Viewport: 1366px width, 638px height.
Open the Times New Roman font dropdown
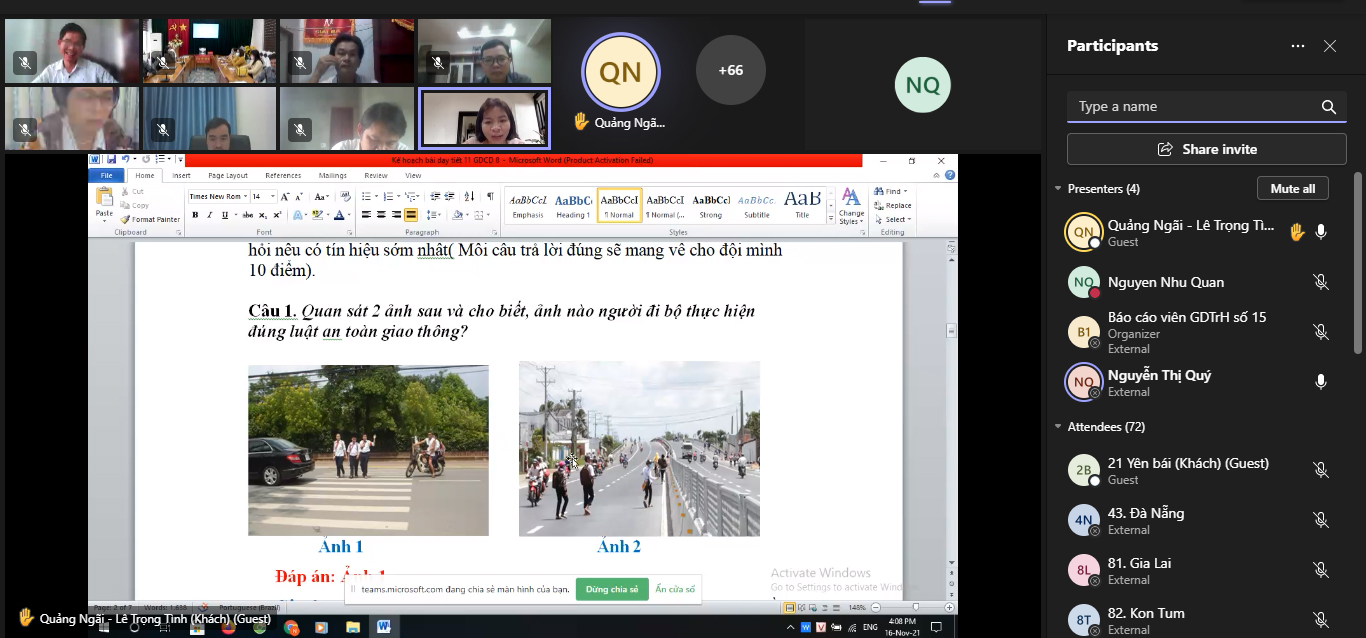245,197
